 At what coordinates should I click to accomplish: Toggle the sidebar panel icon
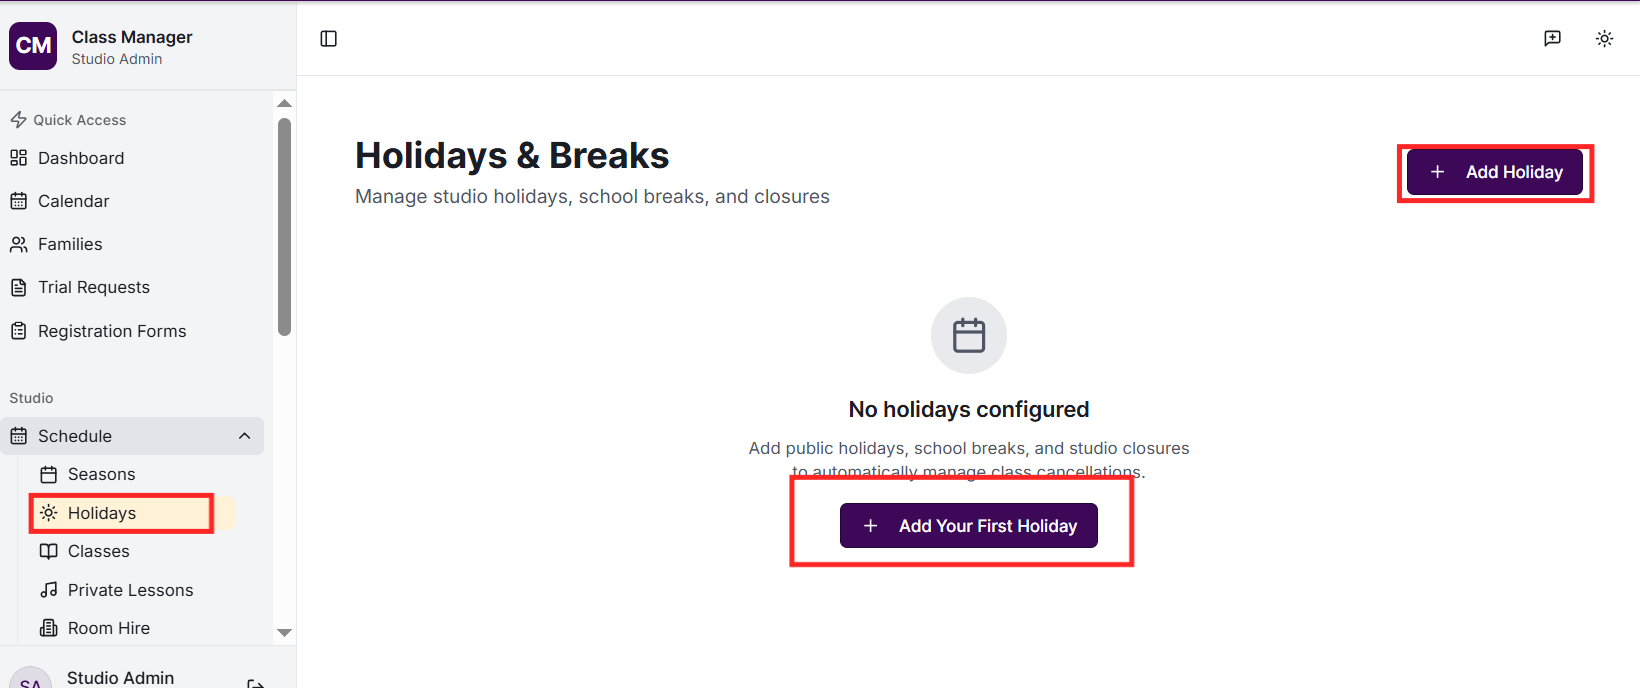(x=329, y=39)
